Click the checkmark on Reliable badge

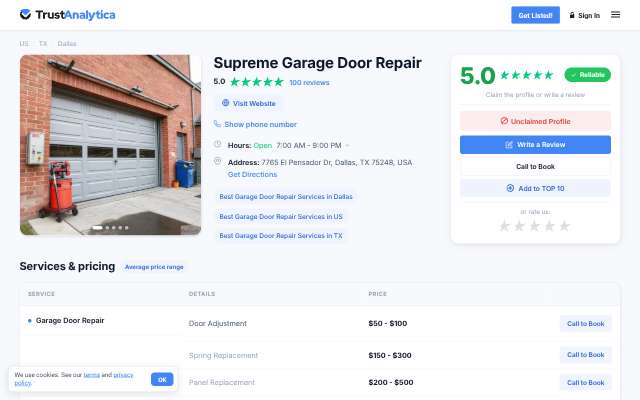coord(574,75)
